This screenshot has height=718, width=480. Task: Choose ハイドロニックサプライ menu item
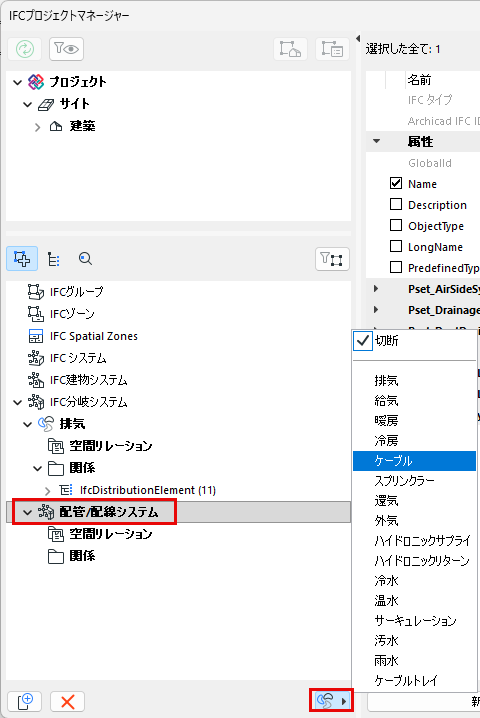(415, 541)
